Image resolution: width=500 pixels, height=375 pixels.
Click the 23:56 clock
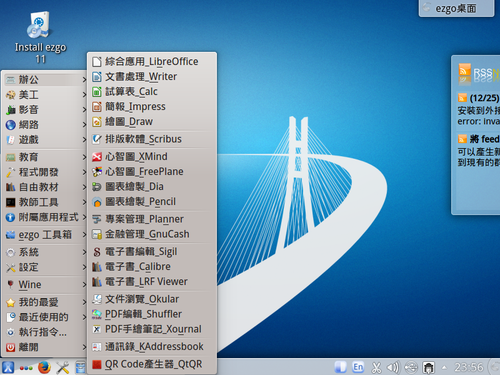click(x=469, y=367)
